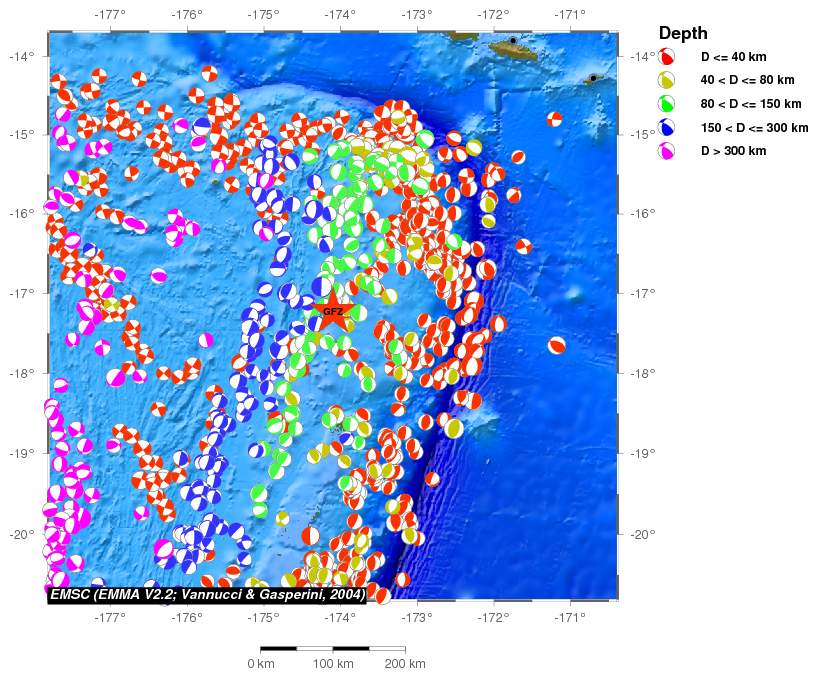Screen dimensions: 818x678
Task: Click the bold Depth legend heading
Action: pos(683,33)
